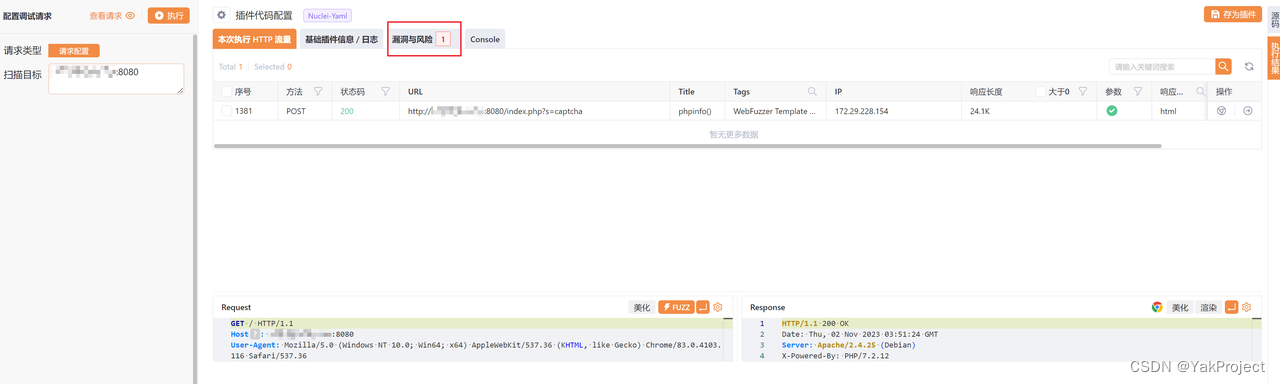Screen dimensions: 1280x384
Task: Toggle the 大于0 checkbox
Action: point(1041,91)
